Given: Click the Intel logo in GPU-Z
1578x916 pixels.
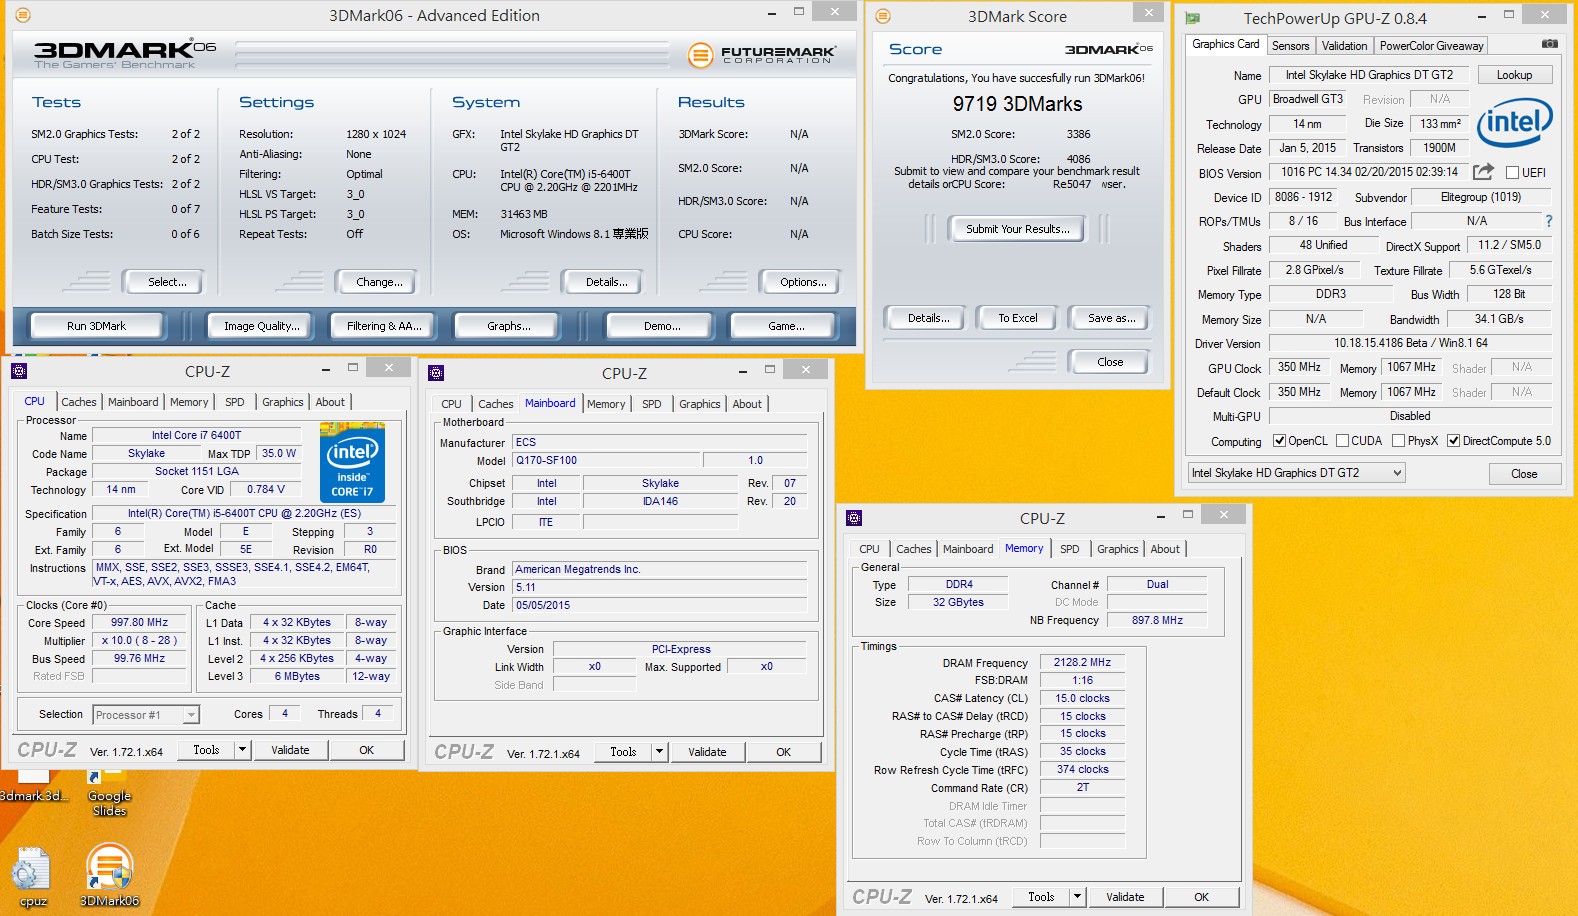Looking at the screenshot, I should tap(1514, 122).
